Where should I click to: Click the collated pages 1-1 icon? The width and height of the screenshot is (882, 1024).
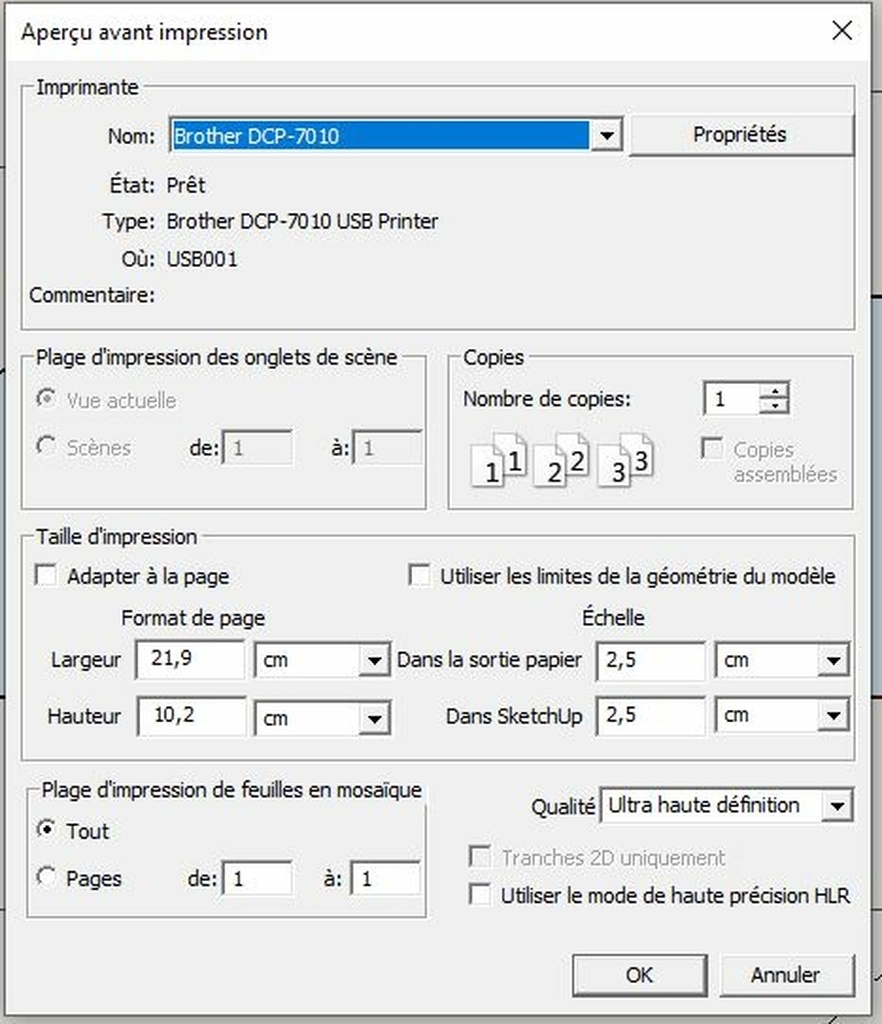click(499, 460)
